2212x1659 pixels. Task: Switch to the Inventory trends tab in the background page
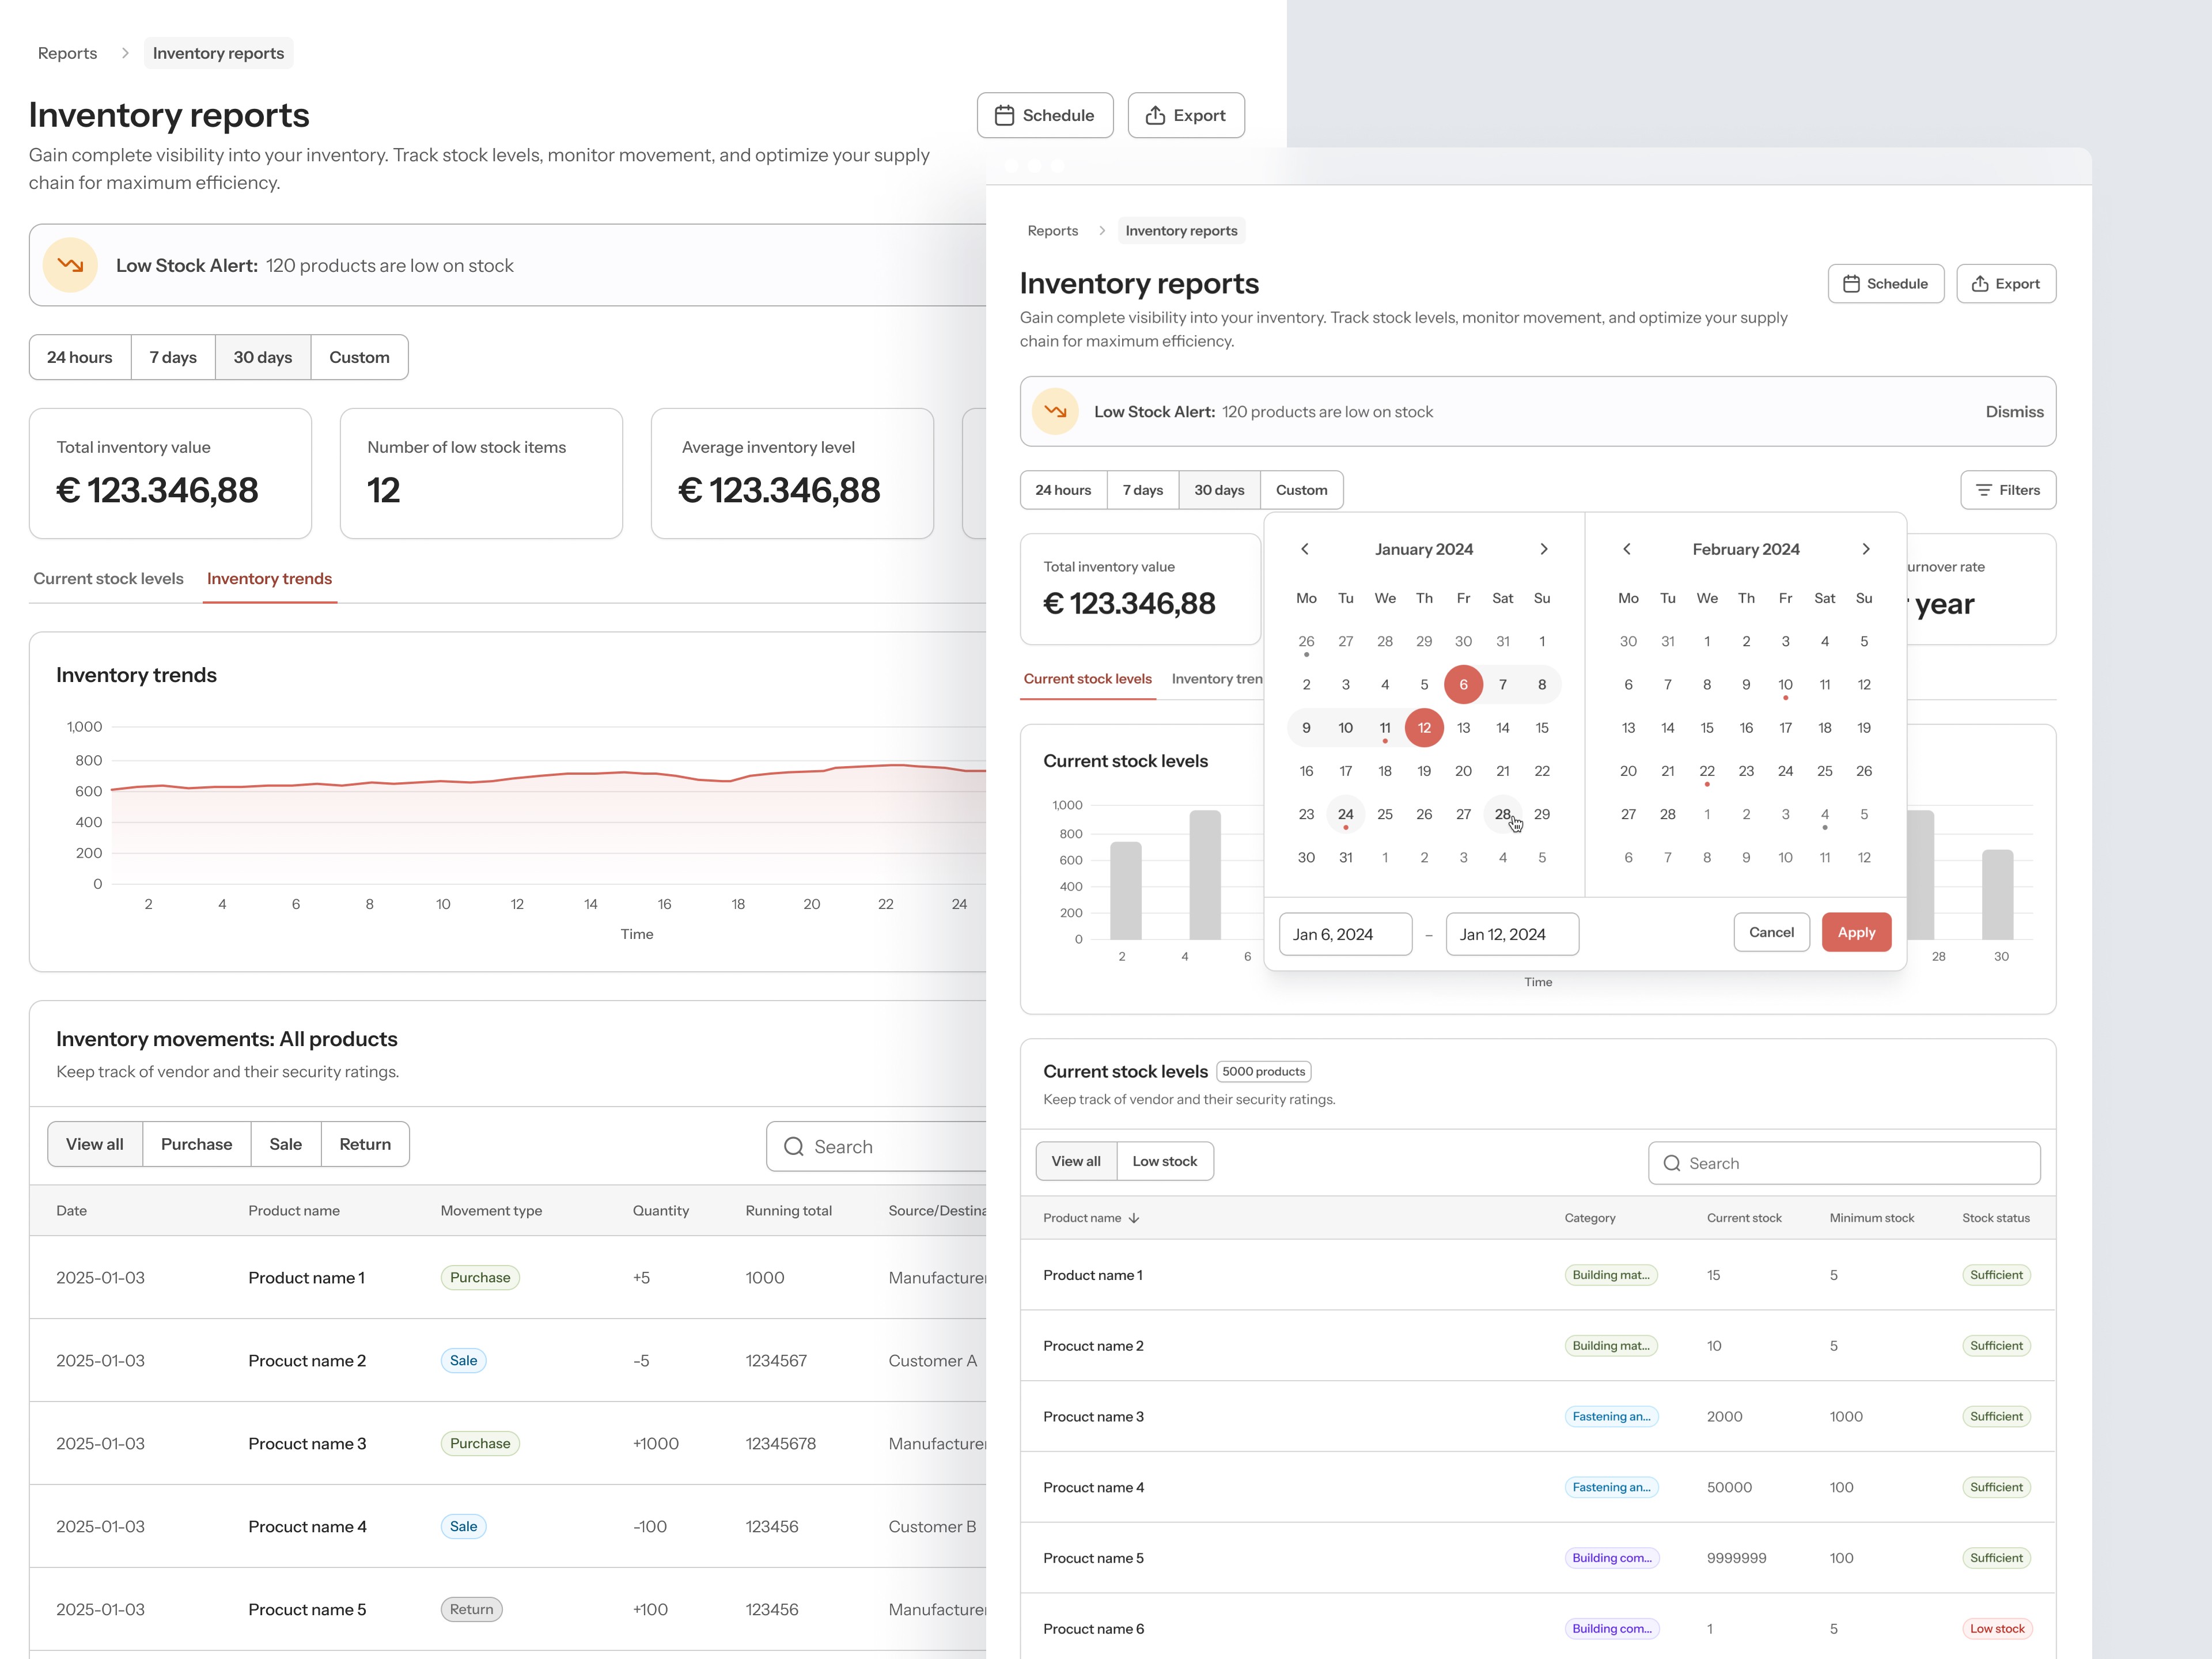(x=269, y=579)
